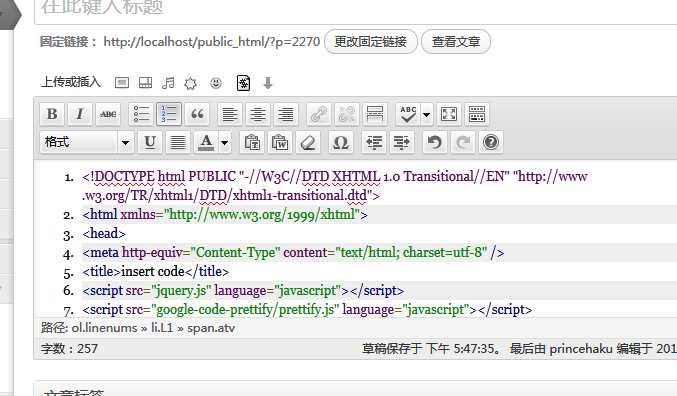Decrease indent (outdent)
677x396 pixels.
[374, 142]
